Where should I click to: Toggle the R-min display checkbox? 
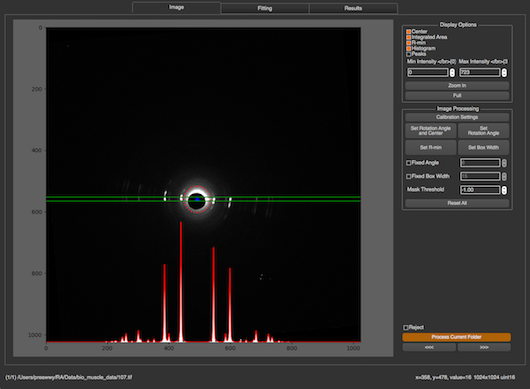tap(408, 43)
